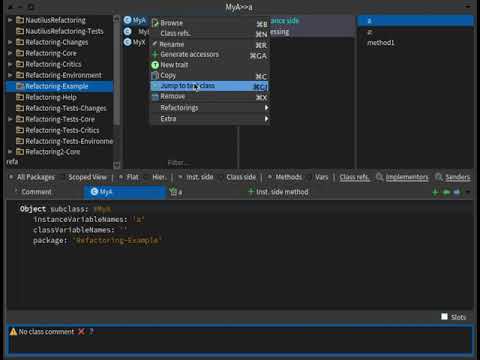Select the highlighted 'a' method in method list

415,21
